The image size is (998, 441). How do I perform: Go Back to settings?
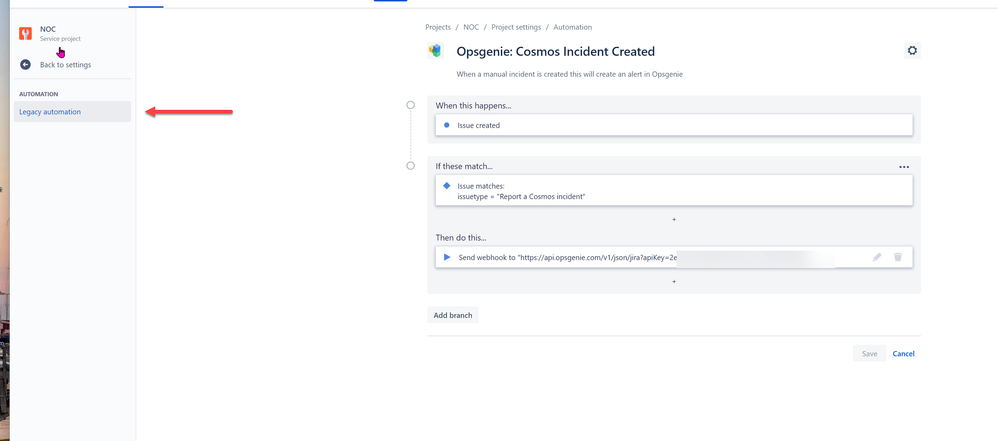click(65, 64)
